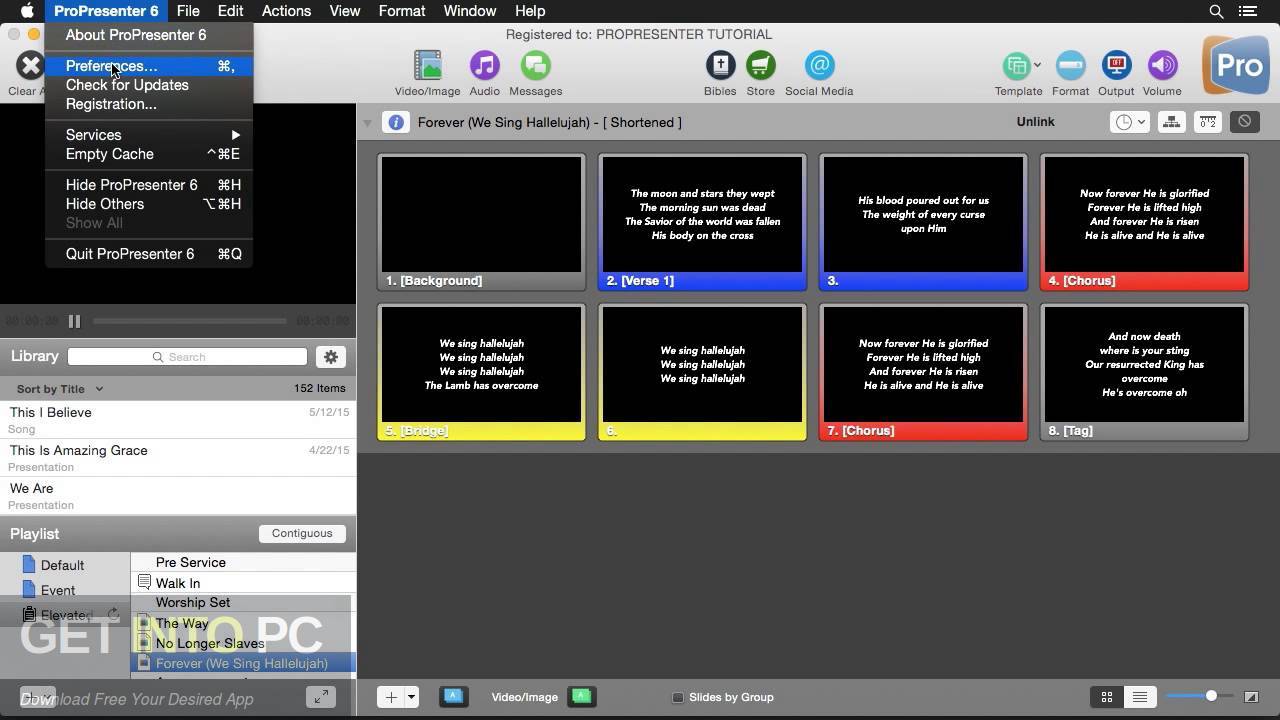
Task: Click the green Video/Image layer icon at bottom
Action: (581, 697)
